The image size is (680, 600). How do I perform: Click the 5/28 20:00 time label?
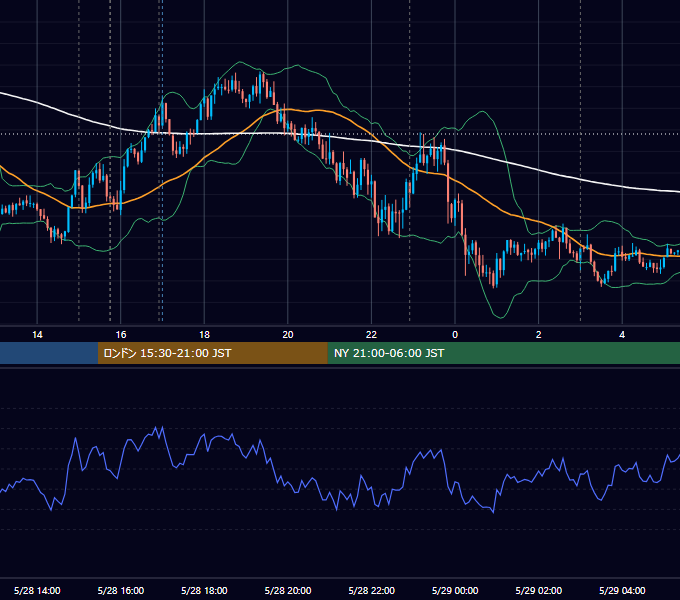(x=288, y=590)
